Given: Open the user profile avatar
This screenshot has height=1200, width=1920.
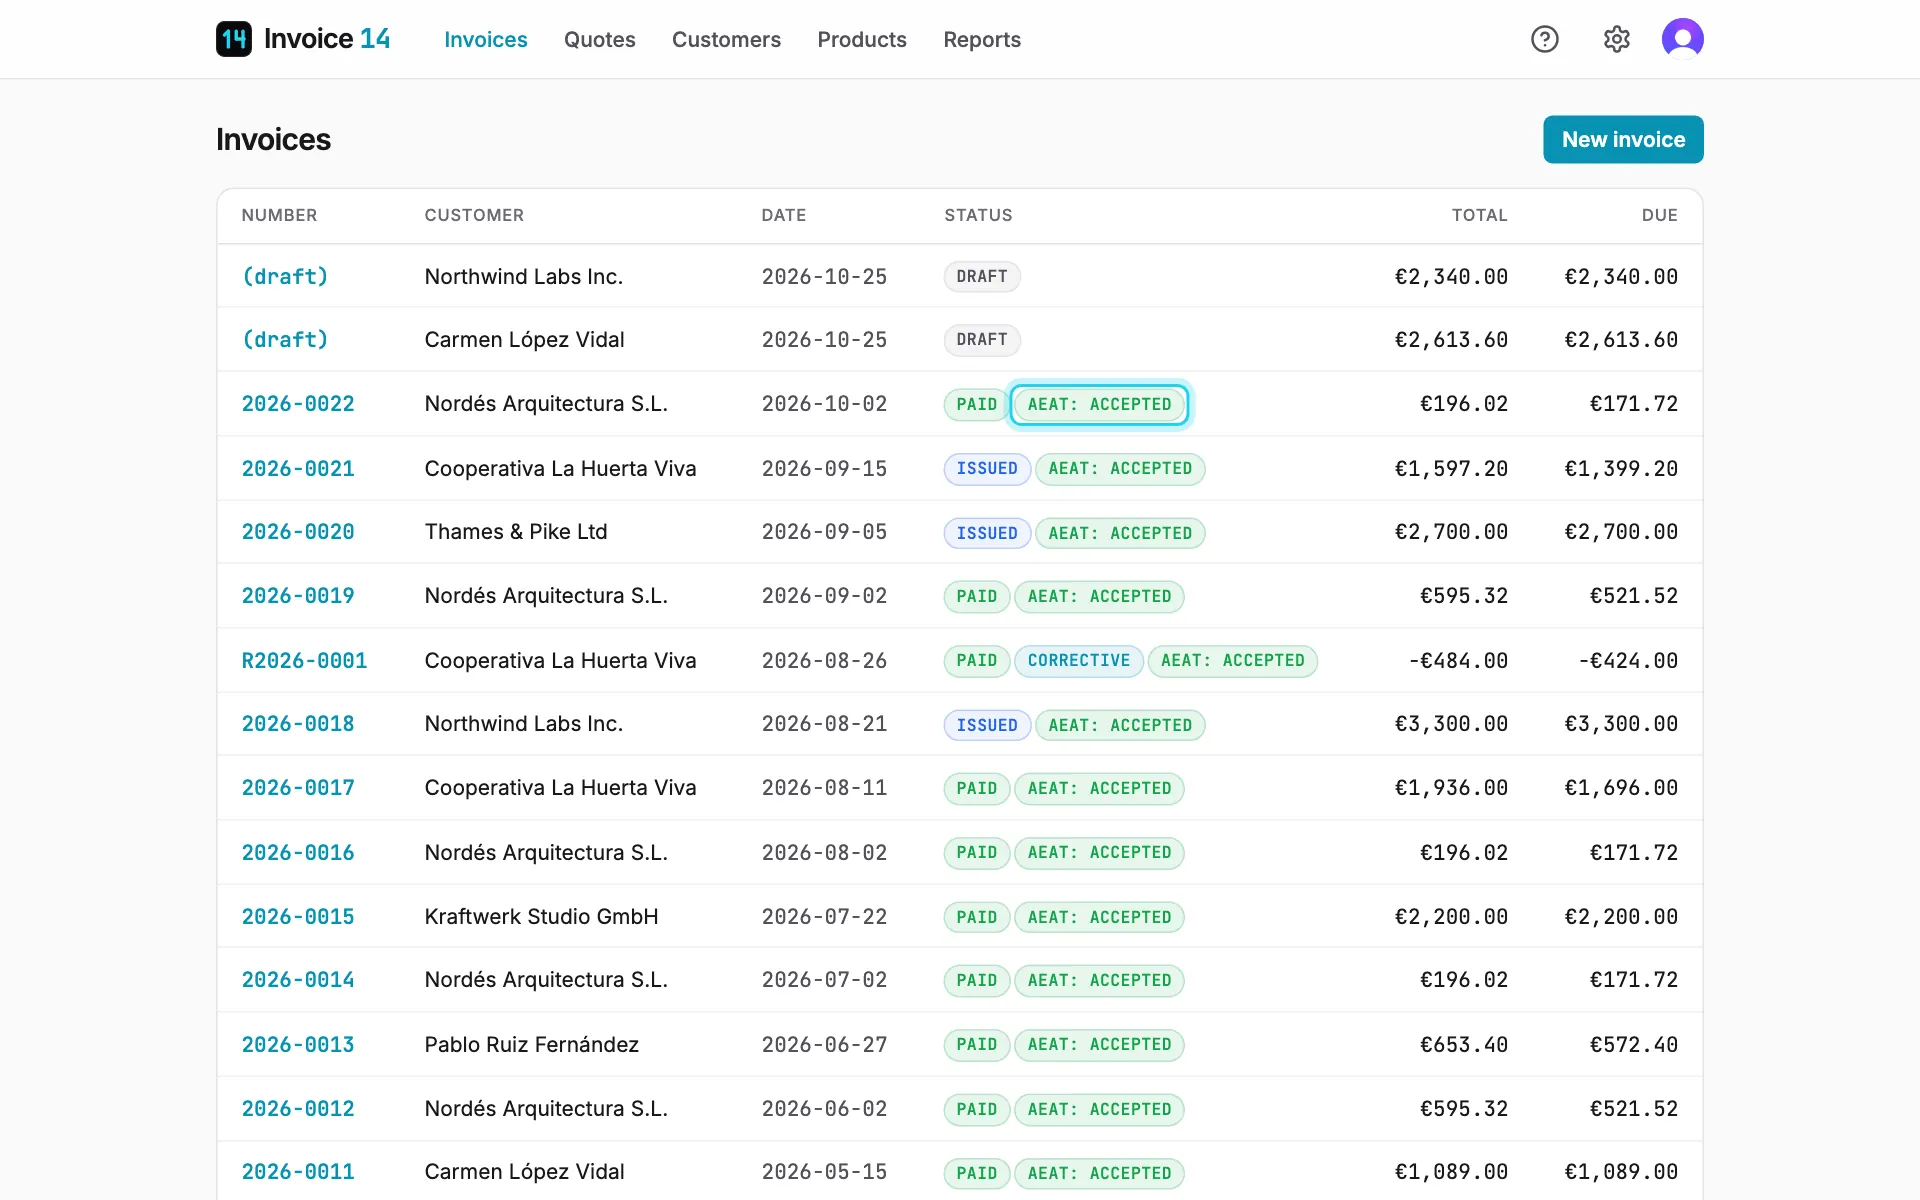Looking at the screenshot, I should pyautogui.click(x=1683, y=39).
